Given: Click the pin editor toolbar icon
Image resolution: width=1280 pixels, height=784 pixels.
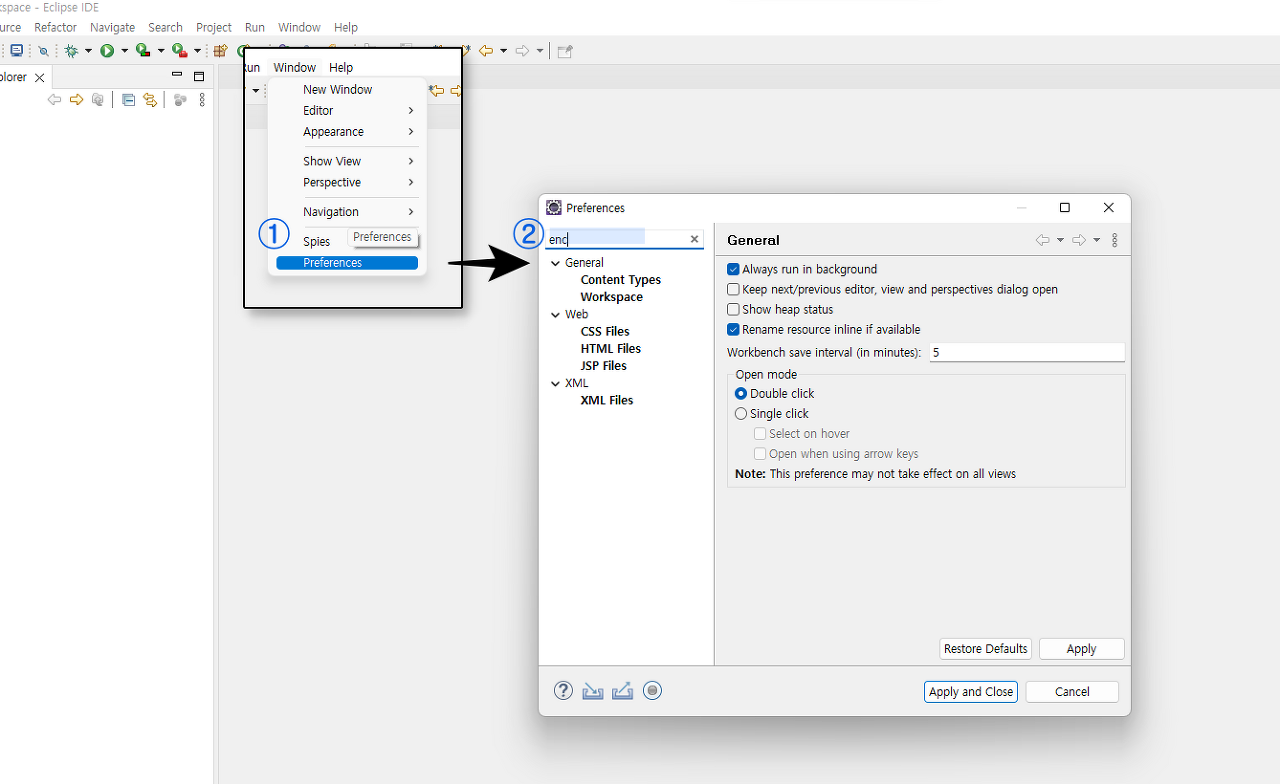Looking at the screenshot, I should [565, 51].
